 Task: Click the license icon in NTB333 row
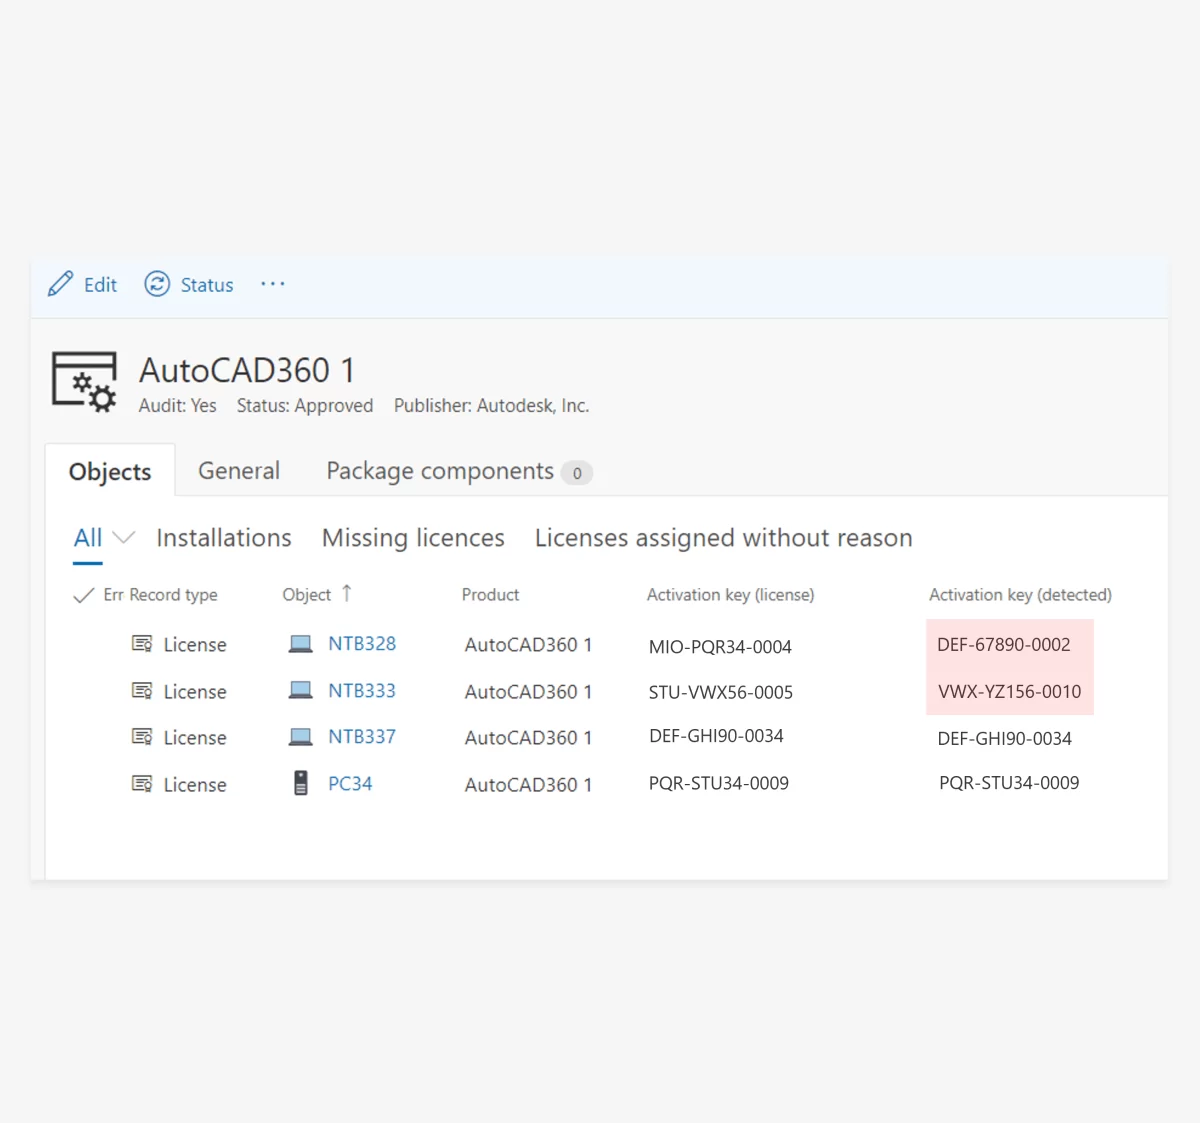[x=142, y=691]
